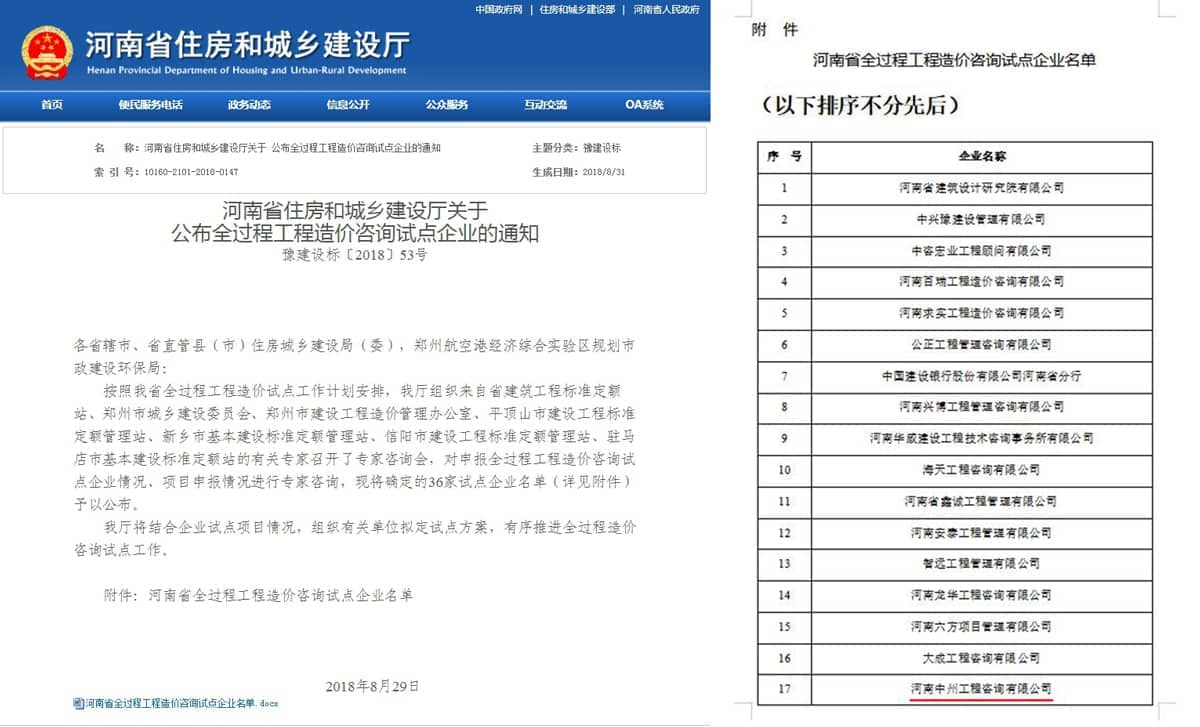Click the 中咨宏业工程顾问有限公司 cell
1200x727 pixels.
(982, 251)
